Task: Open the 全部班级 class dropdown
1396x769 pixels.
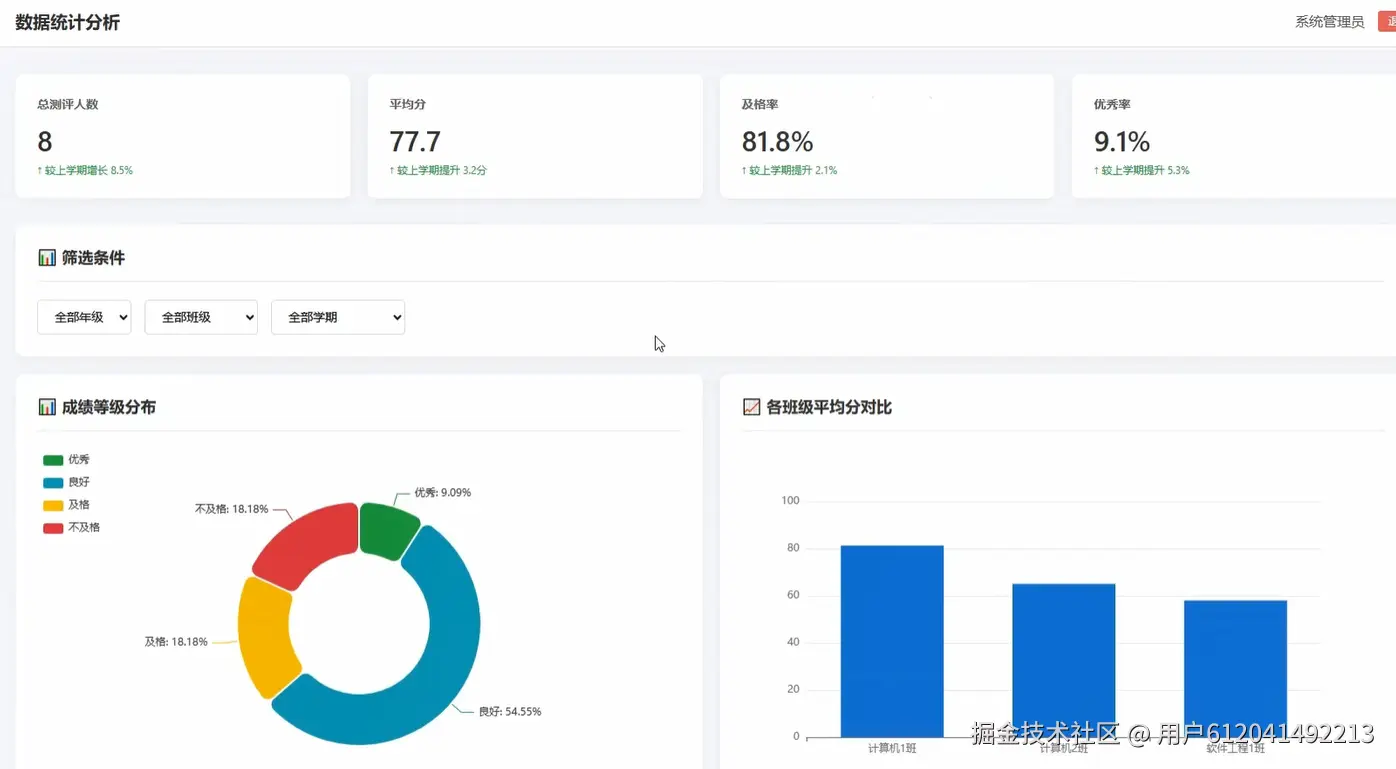Action: (x=201, y=317)
